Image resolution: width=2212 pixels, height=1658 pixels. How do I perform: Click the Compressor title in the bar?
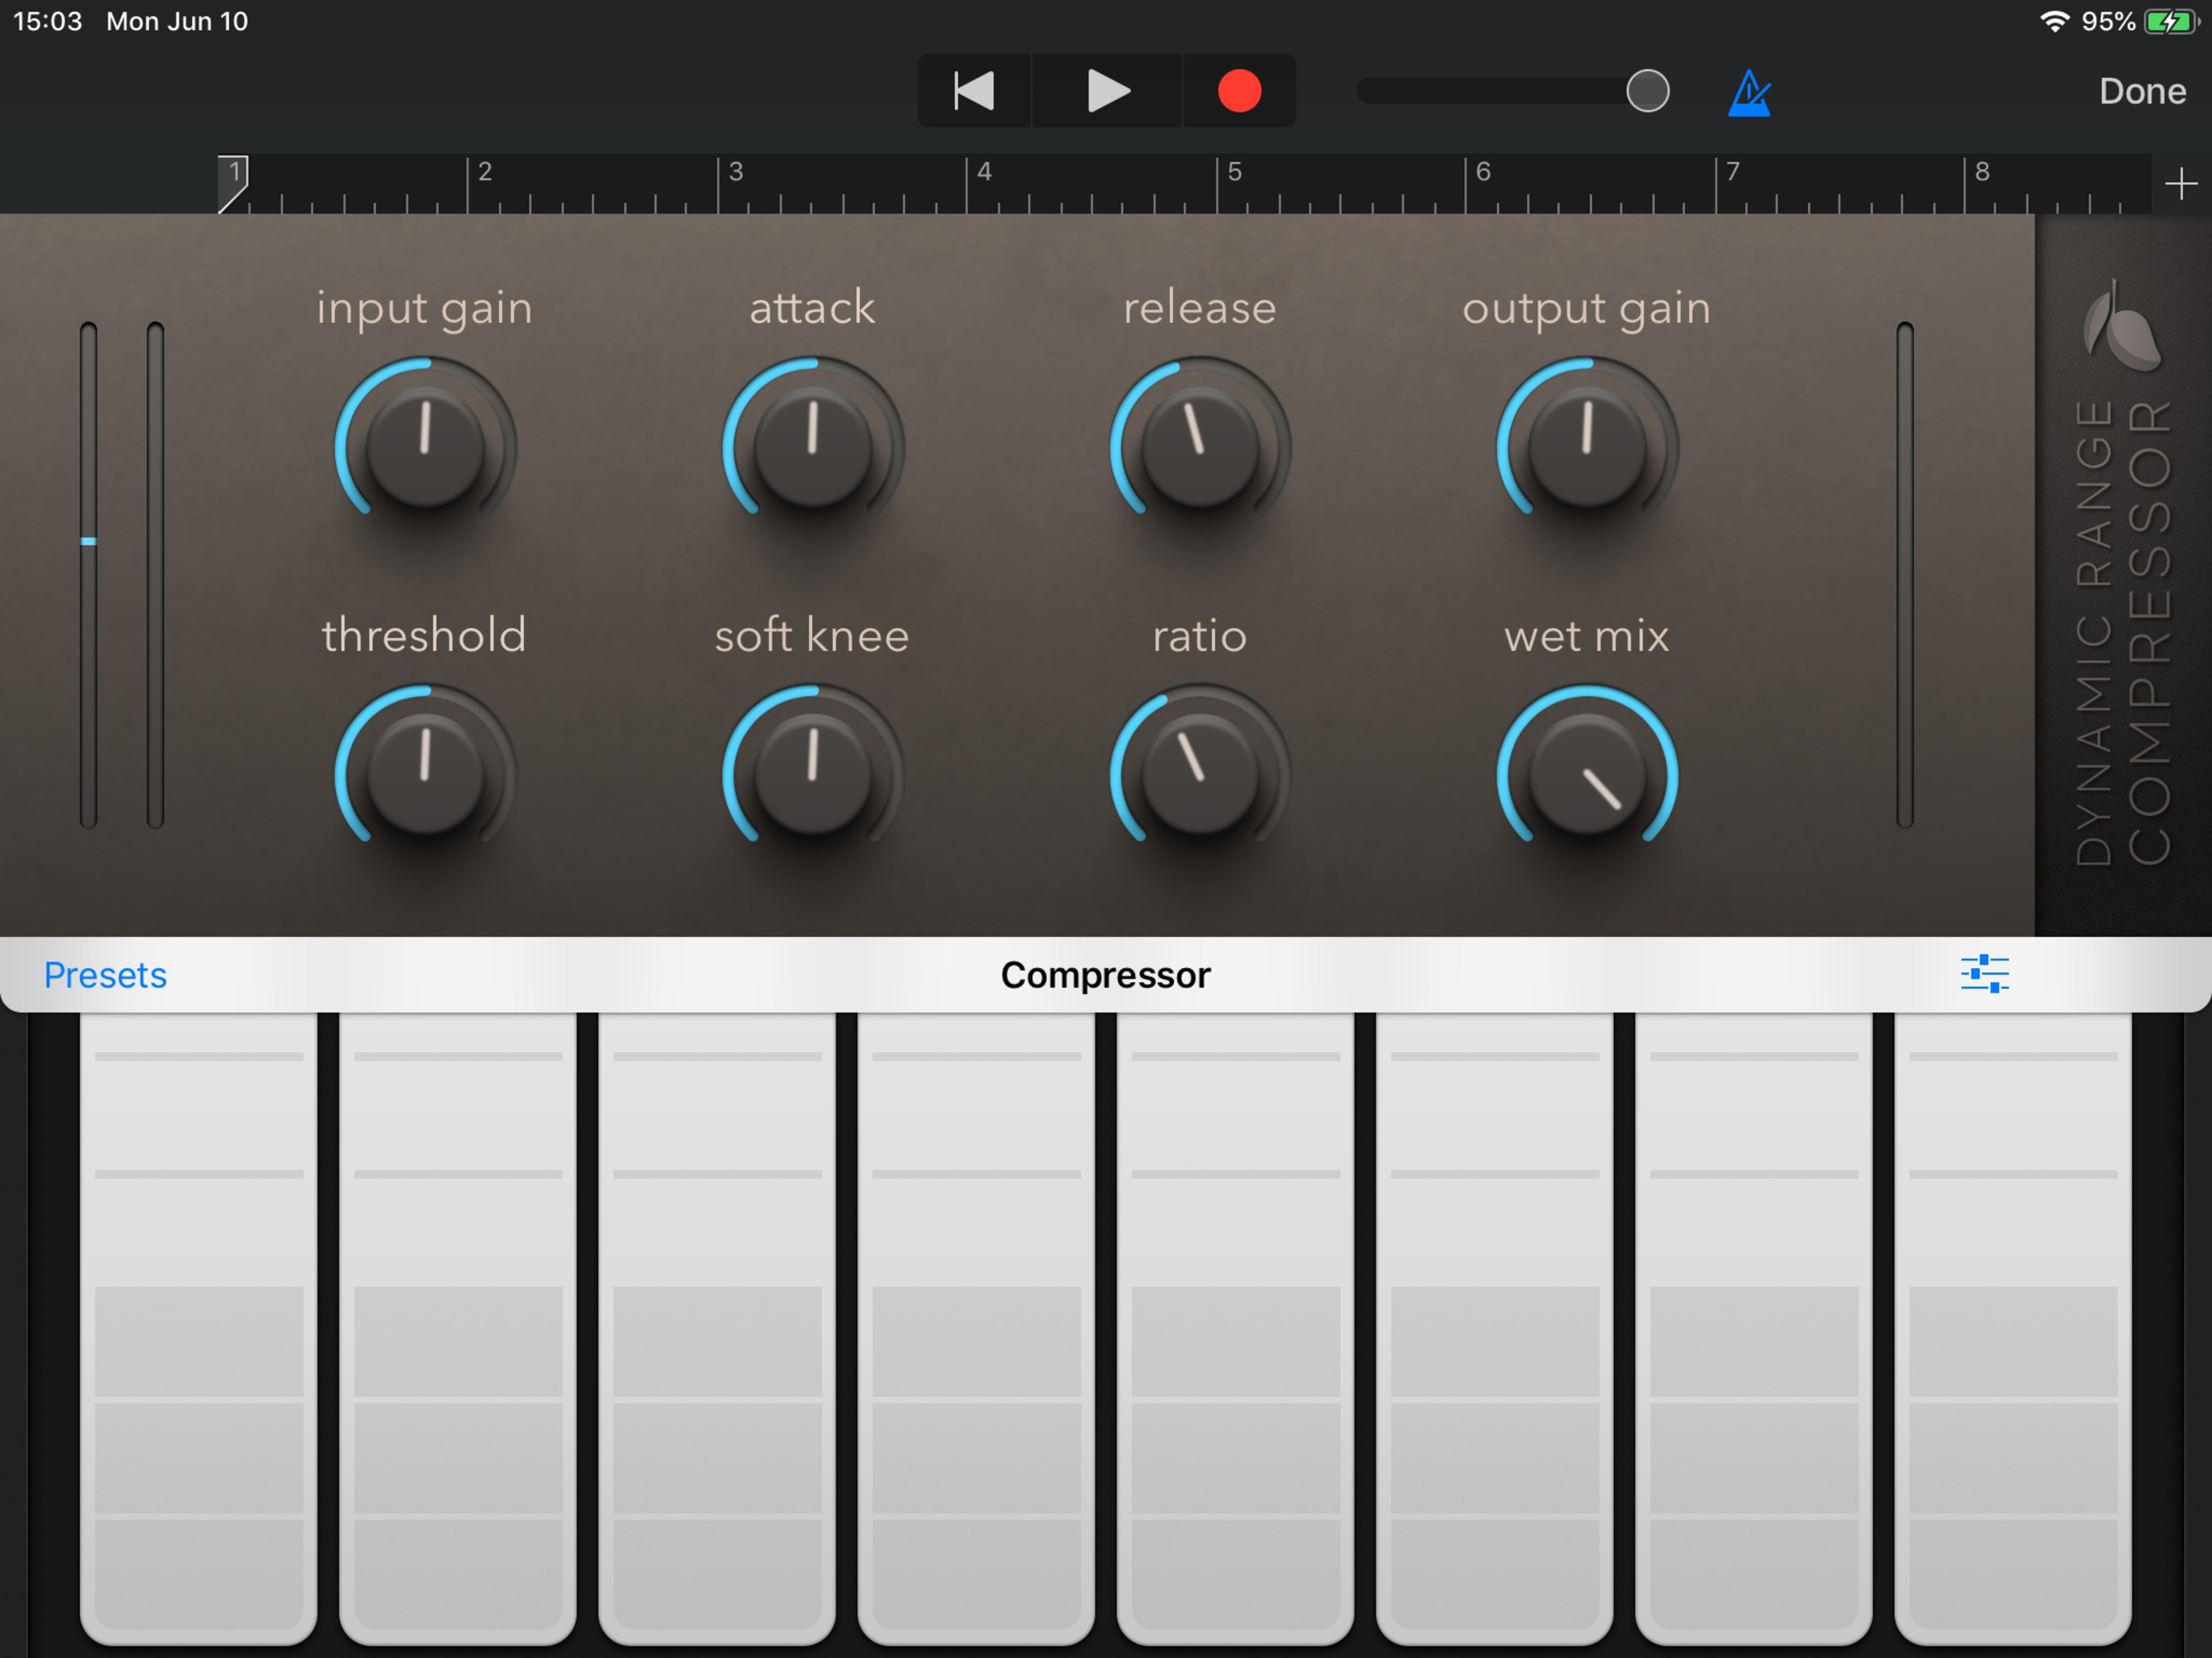click(x=1105, y=974)
